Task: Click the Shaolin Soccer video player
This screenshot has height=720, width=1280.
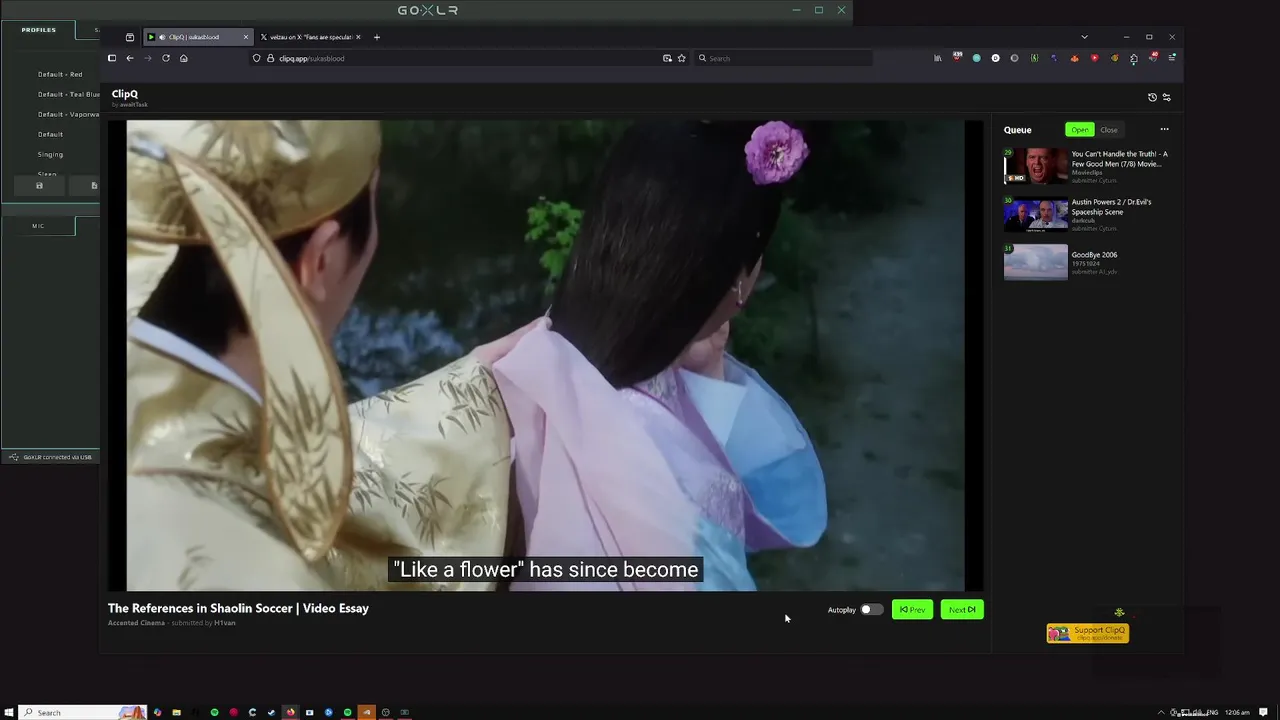Action: coord(545,356)
